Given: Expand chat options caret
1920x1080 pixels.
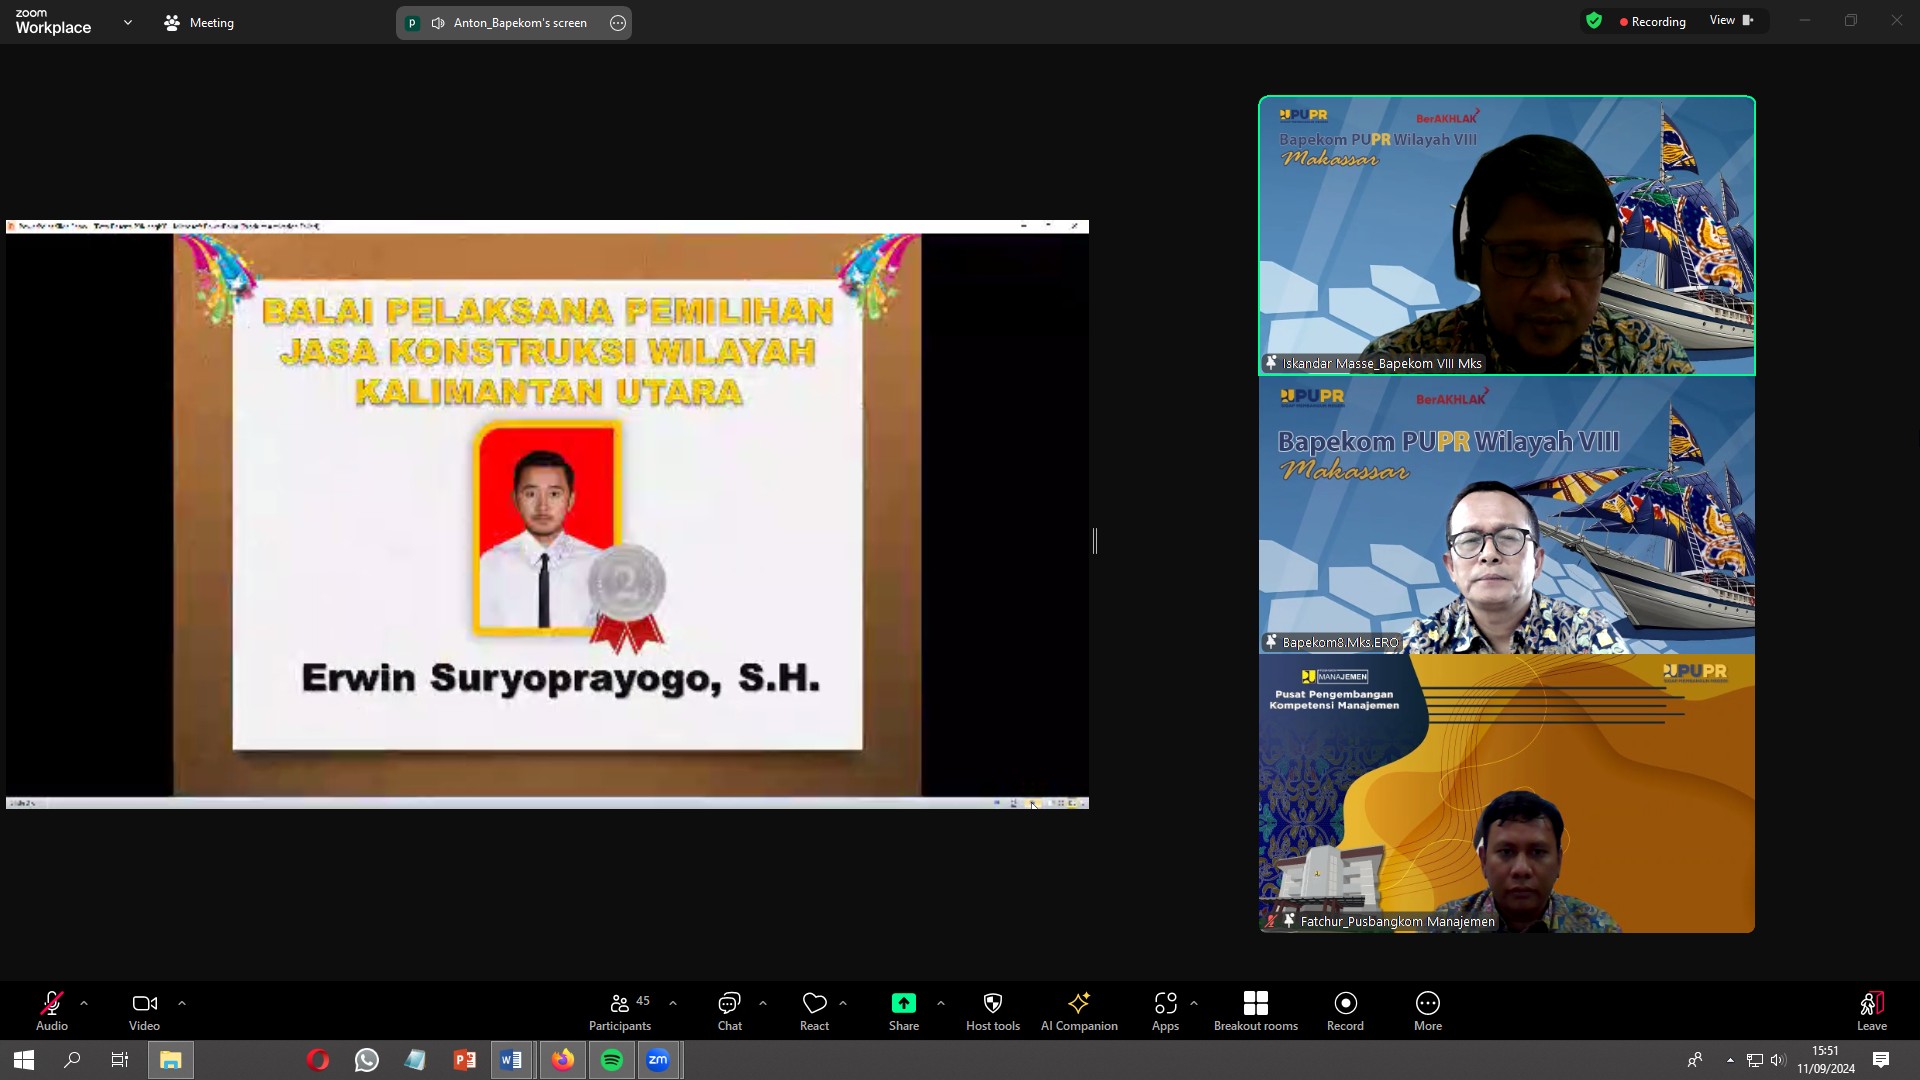Looking at the screenshot, I should [x=763, y=1003].
